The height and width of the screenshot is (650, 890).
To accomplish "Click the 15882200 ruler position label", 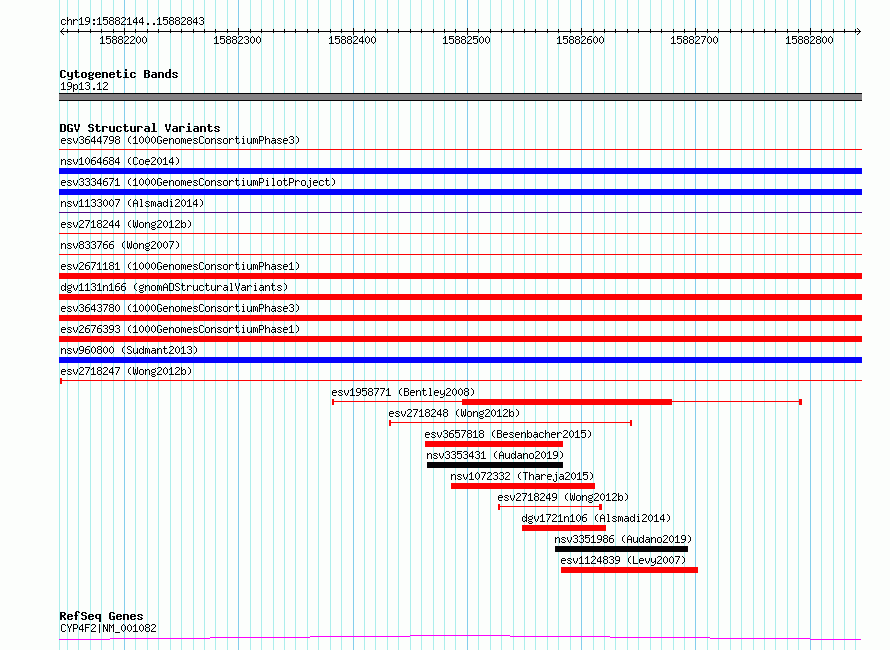I will tap(123, 40).
